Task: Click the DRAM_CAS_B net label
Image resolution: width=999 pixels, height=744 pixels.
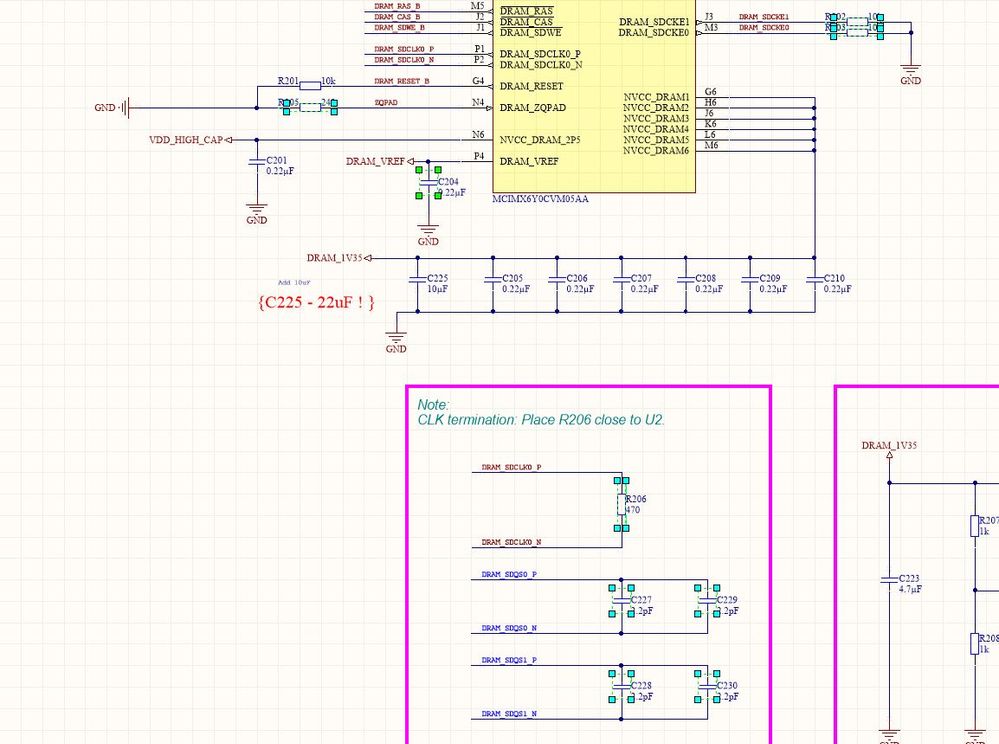Action: tap(397, 17)
